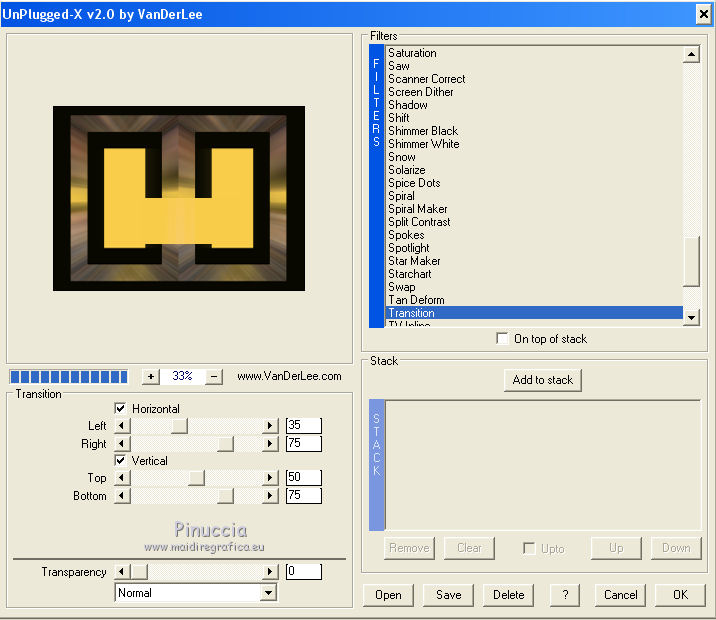Screen dimensions: 716x620
Task: Select the Saw filter
Action: pos(399,66)
